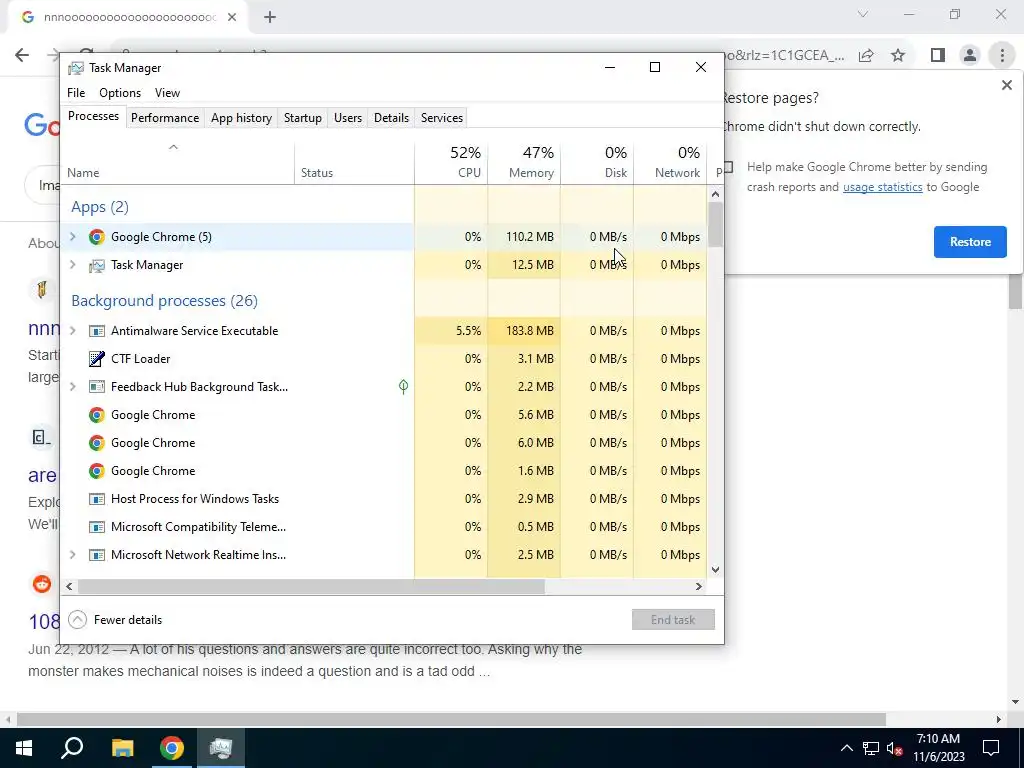Viewport: 1024px width, 768px height.
Task: Open the Windows Start menu
Action: point(24,748)
